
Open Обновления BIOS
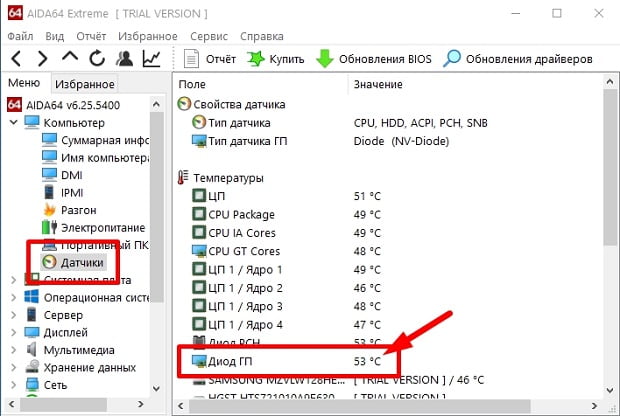coord(374,59)
